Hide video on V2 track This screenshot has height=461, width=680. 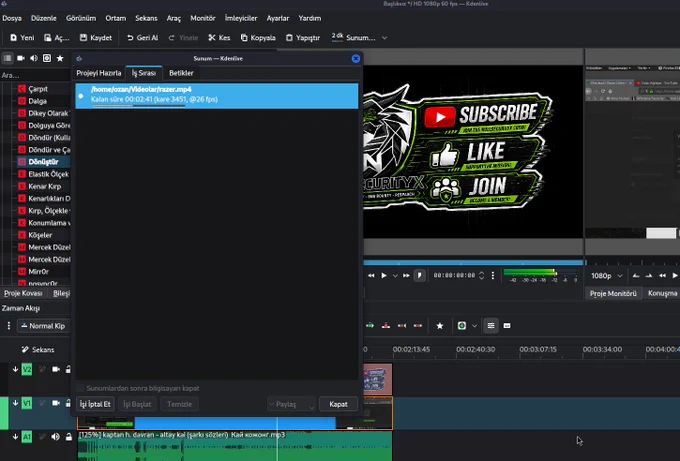tap(56, 369)
